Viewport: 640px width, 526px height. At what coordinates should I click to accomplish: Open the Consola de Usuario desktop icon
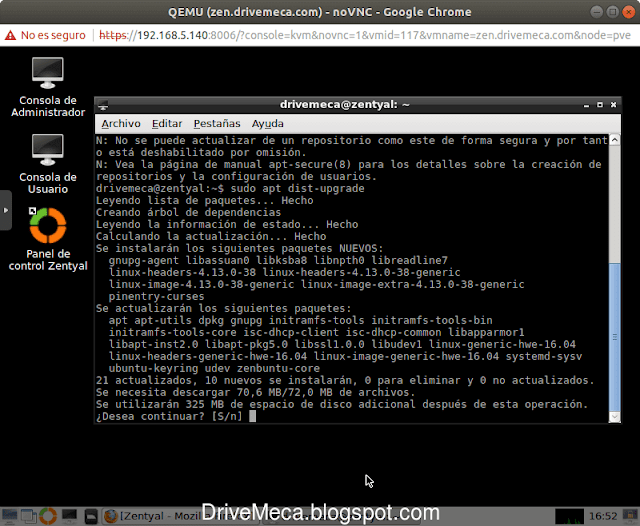(x=48, y=163)
